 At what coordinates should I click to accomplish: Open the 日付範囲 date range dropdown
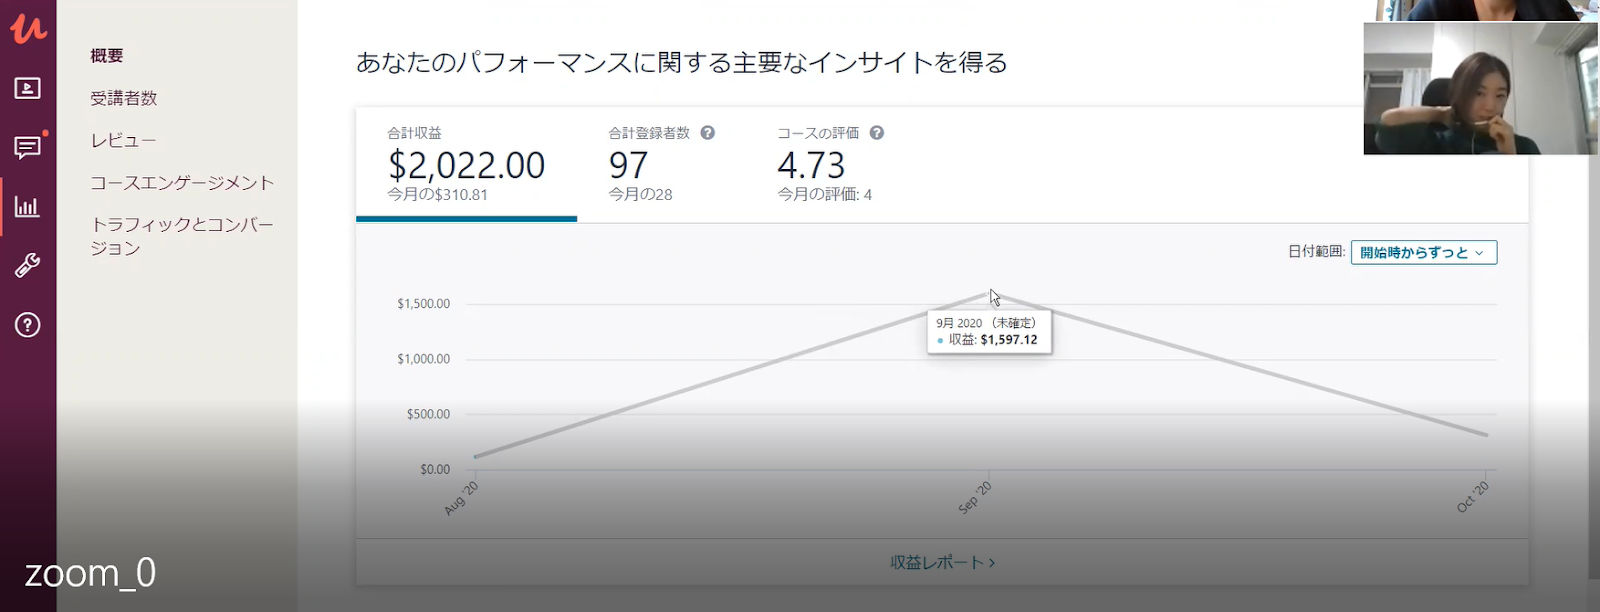click(1423, 253)
